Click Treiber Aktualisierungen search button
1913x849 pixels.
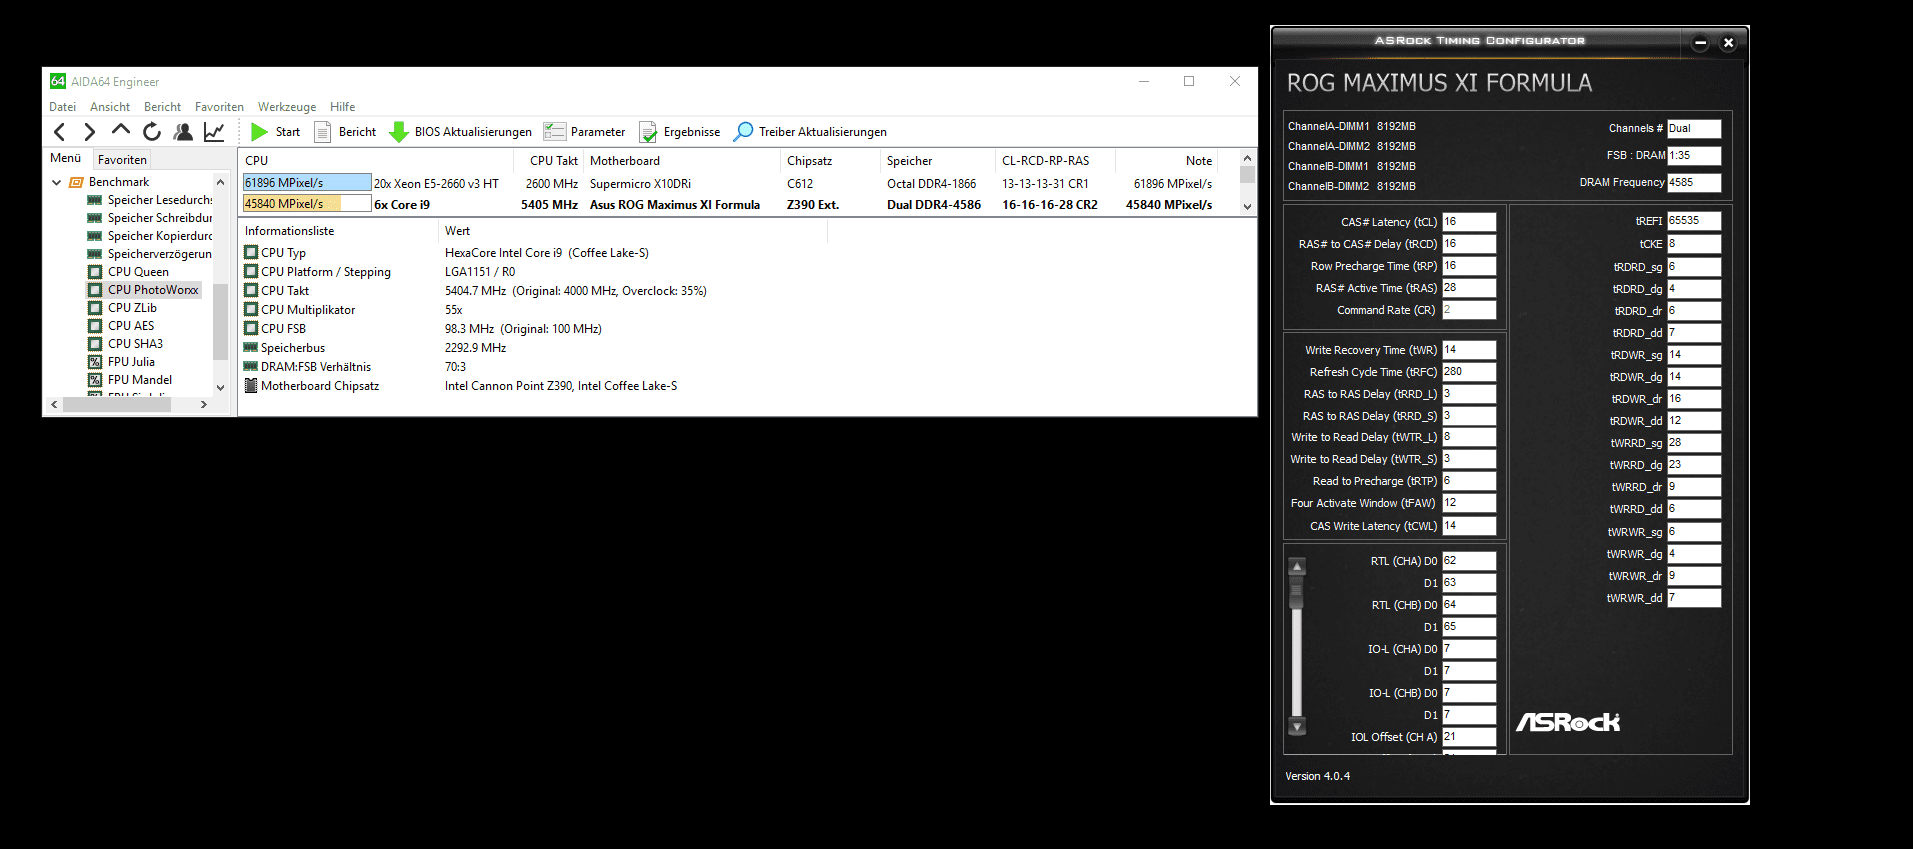810,132
